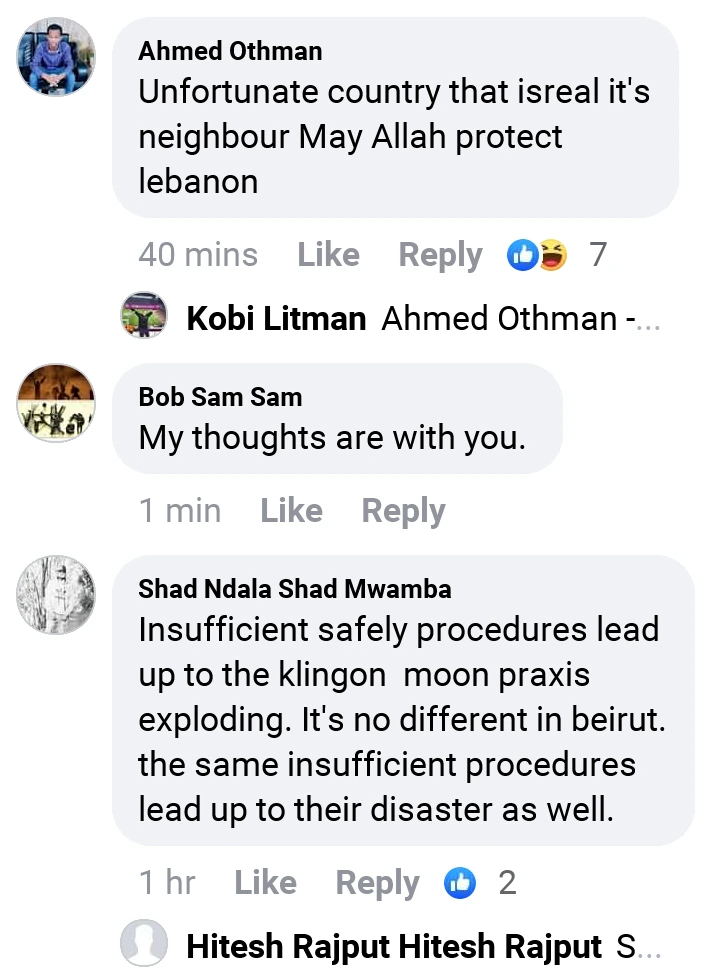The height and width of the screenshot is (975, 720).
Task: Open Ahmed Othman's profile picture
Action: [x=56, y=56]
